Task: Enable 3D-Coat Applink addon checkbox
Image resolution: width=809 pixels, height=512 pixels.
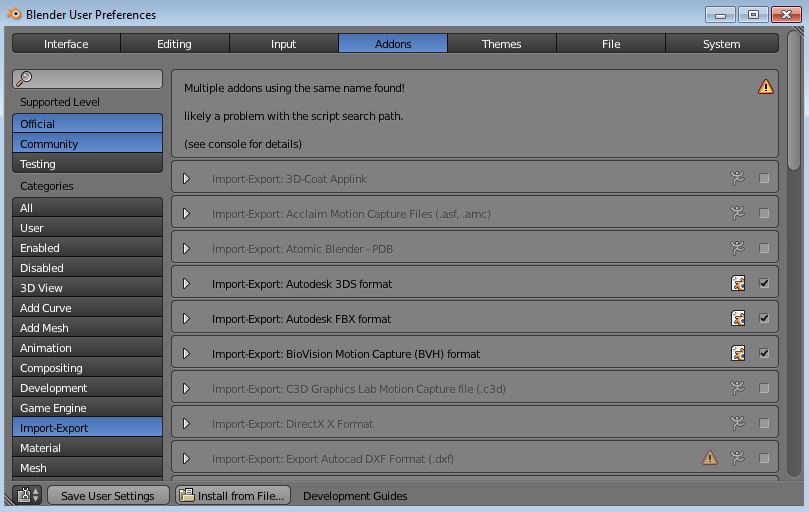Action: [764, 179]
